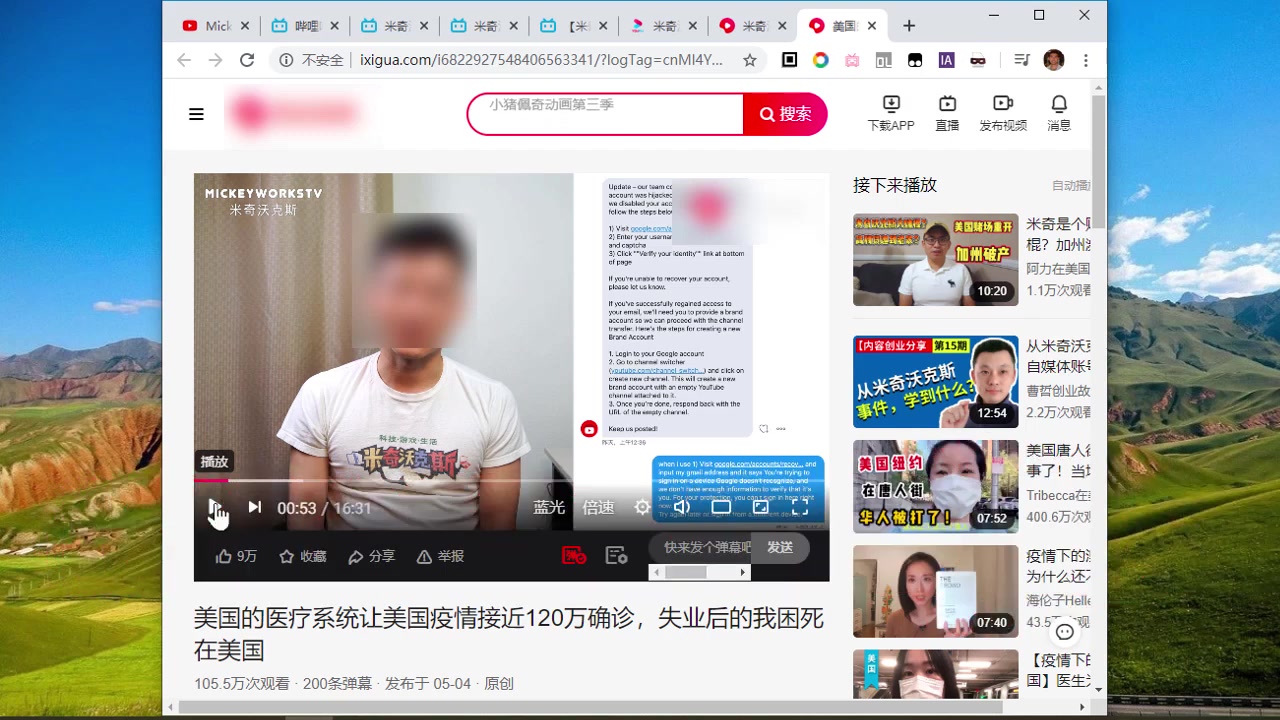Open 消息 notifications bell

(1059, 113)
